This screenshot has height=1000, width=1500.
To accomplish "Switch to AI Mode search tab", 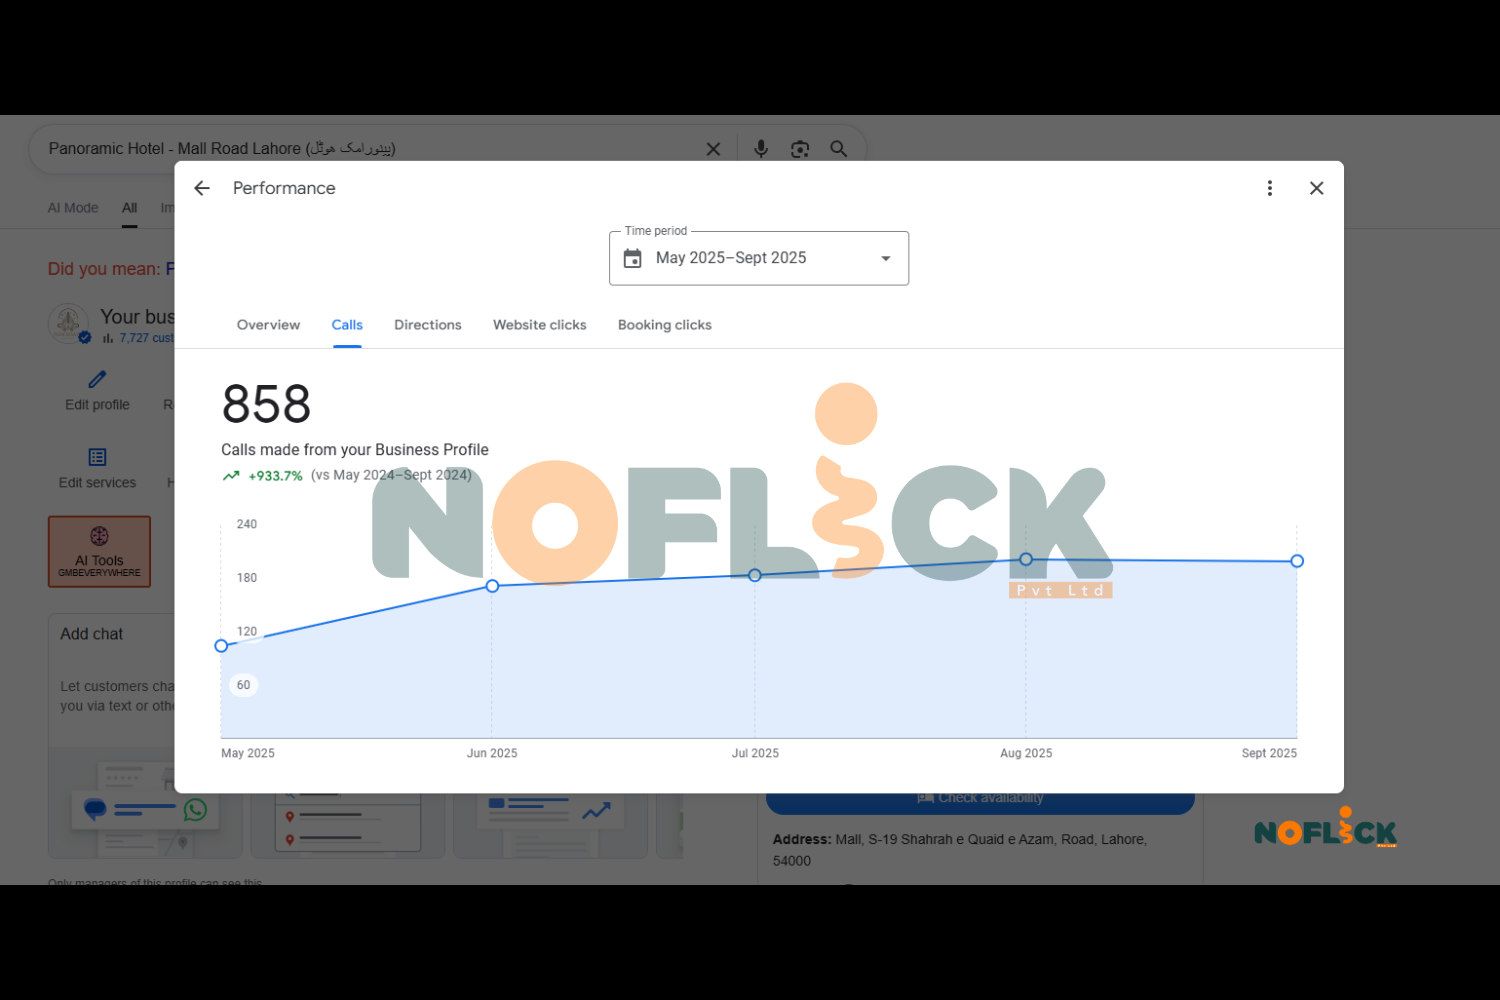I will click(x=73, y=208).
